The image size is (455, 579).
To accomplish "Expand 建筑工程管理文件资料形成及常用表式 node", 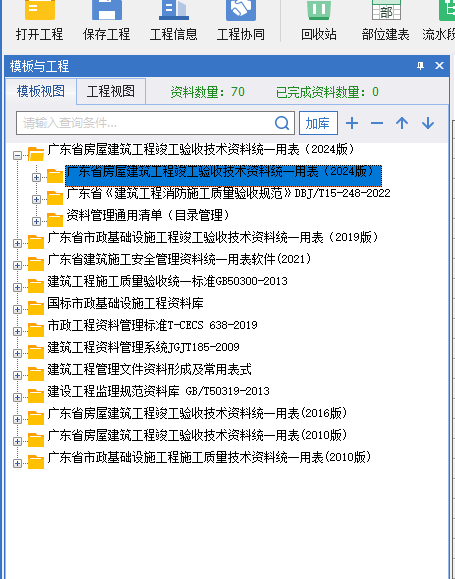I will [17, 375].
